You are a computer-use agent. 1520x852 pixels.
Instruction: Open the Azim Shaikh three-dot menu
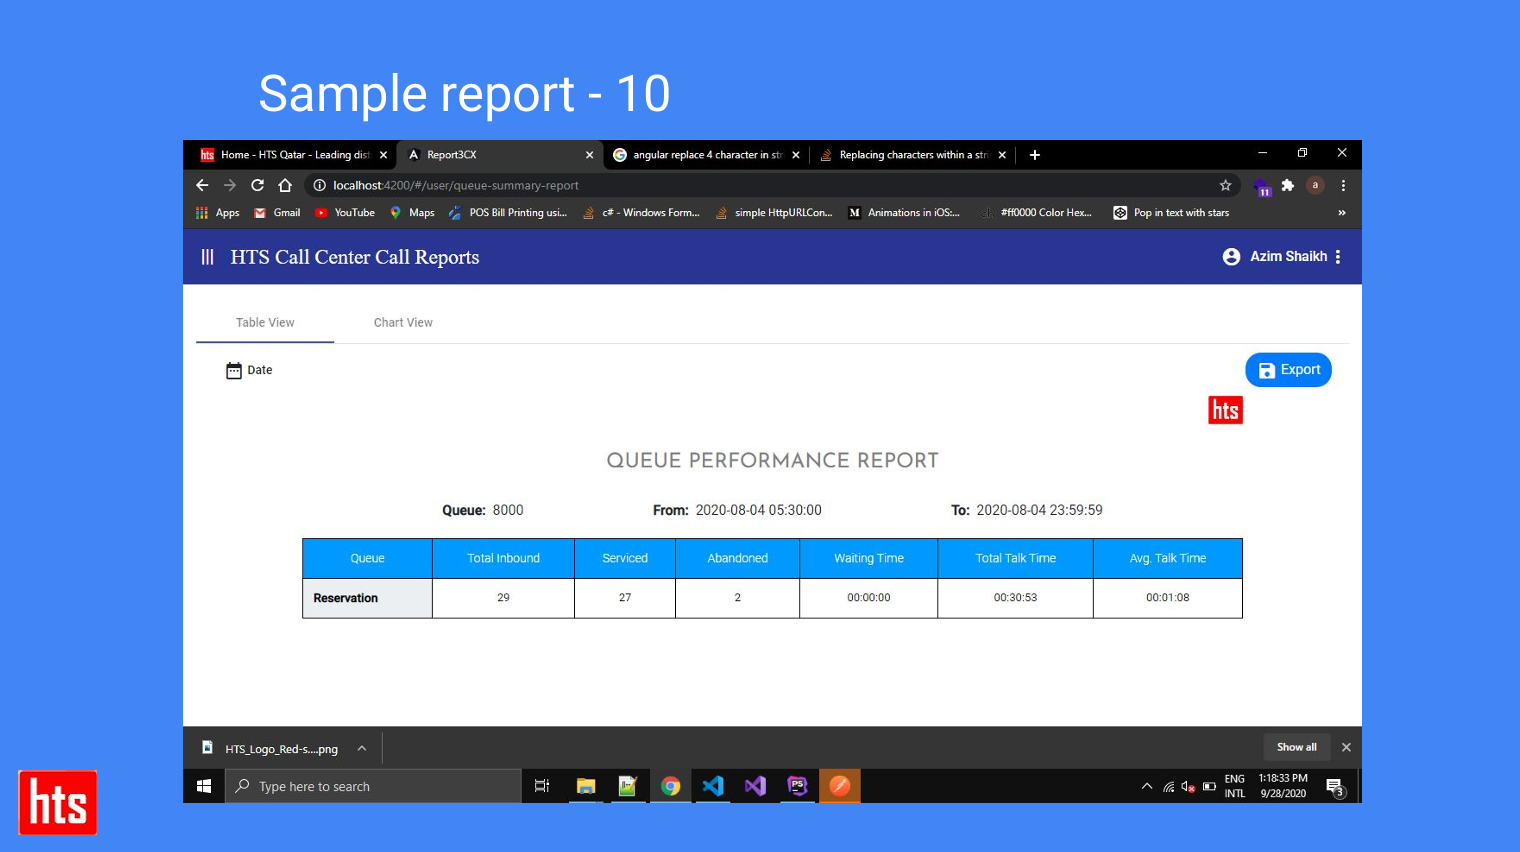tap(1338, 257)
